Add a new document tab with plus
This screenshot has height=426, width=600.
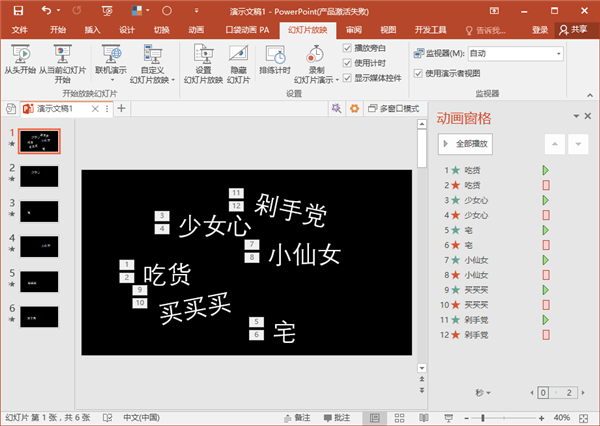(121, 109)
